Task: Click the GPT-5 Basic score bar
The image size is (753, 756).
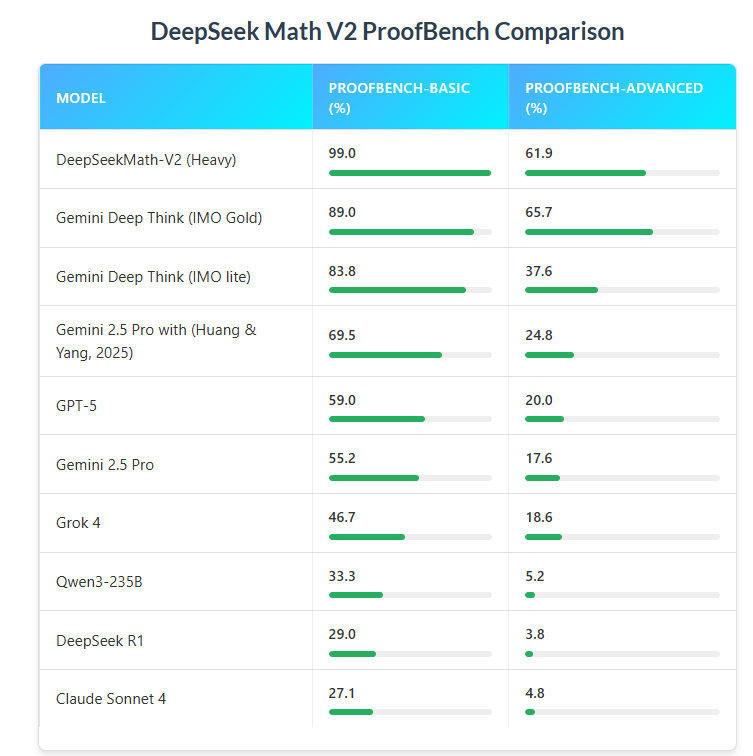Action: [409, 419]
